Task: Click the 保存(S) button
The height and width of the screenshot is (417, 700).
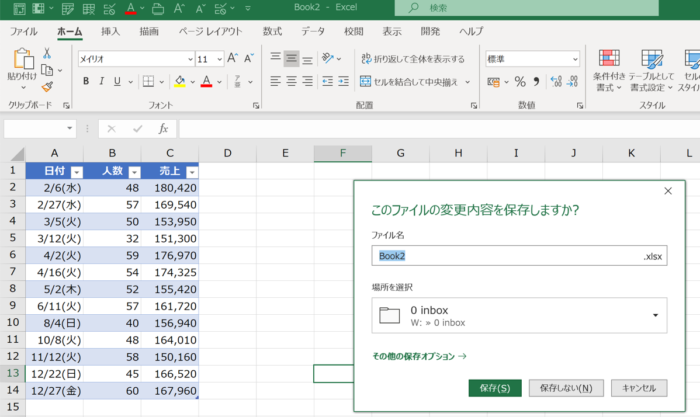Action: tap(495, 388)
